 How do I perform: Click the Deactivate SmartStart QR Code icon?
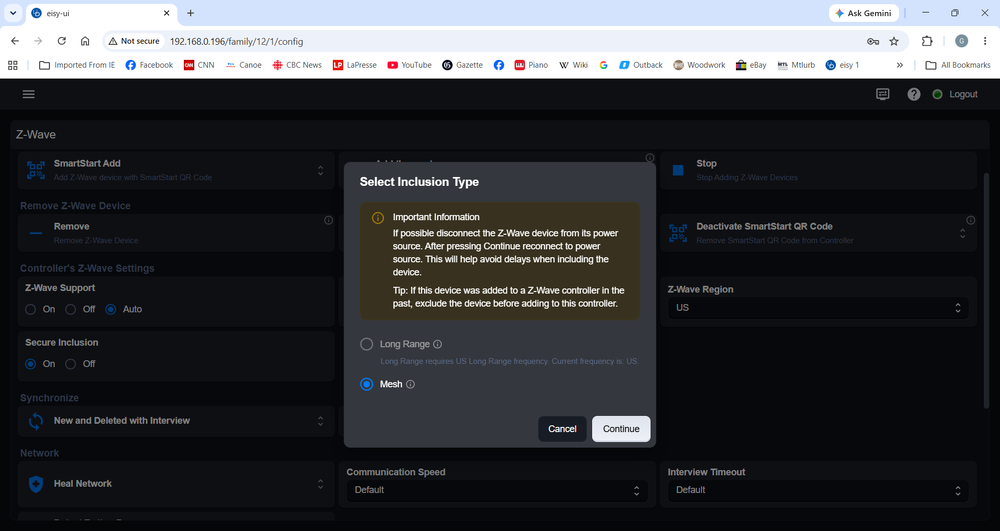[678, 233]
